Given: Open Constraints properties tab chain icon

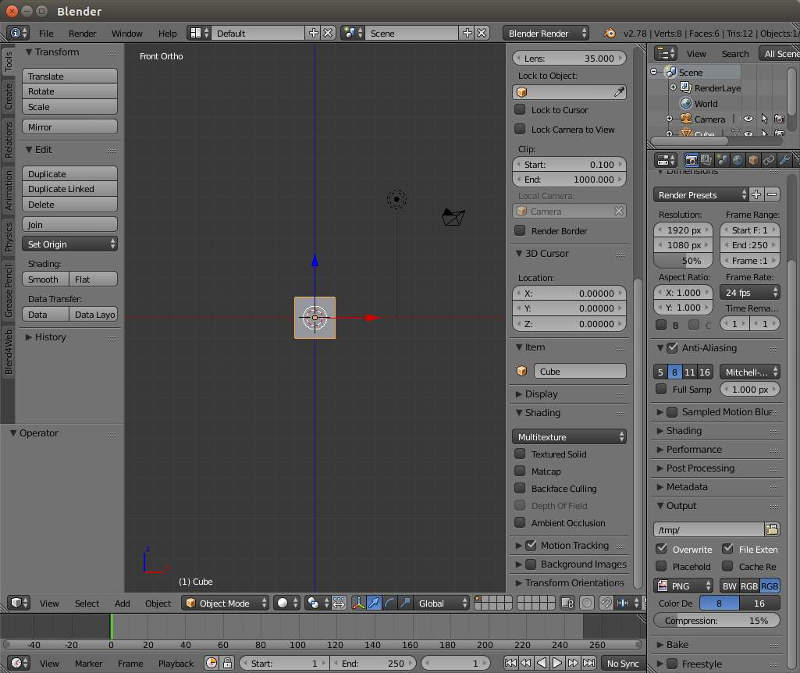Looking at the screenshot, I should (x=768, y=160).
